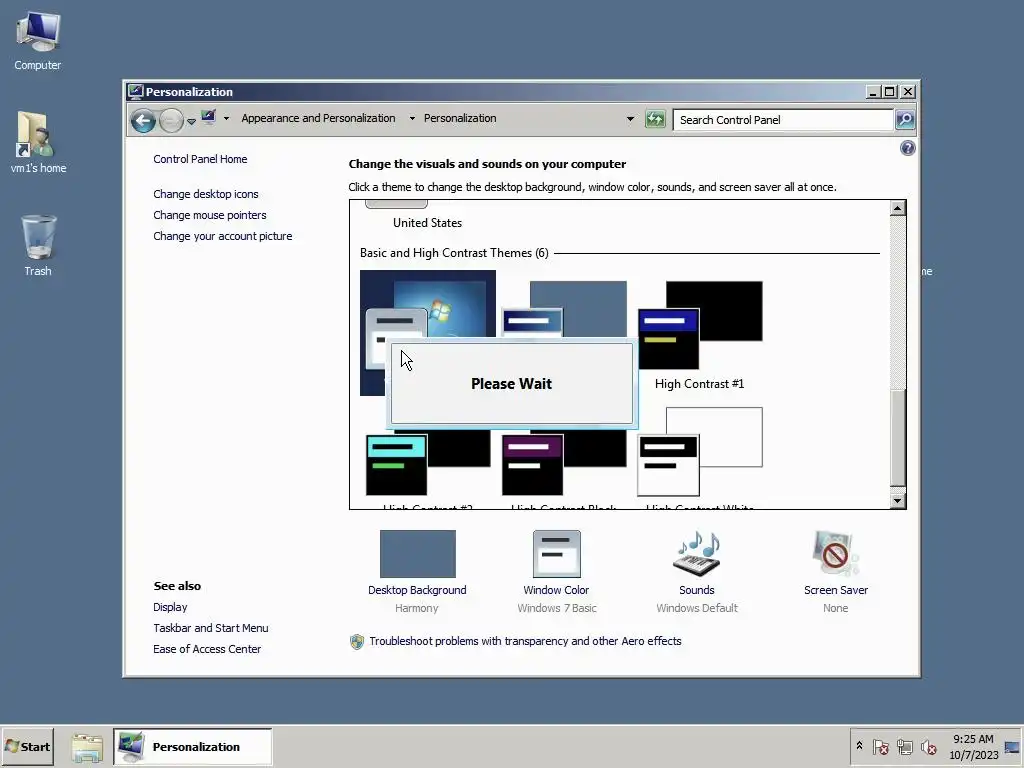Click the Sounds link
This screenshot has height=768, width=1024.
(x=696, y=590)
